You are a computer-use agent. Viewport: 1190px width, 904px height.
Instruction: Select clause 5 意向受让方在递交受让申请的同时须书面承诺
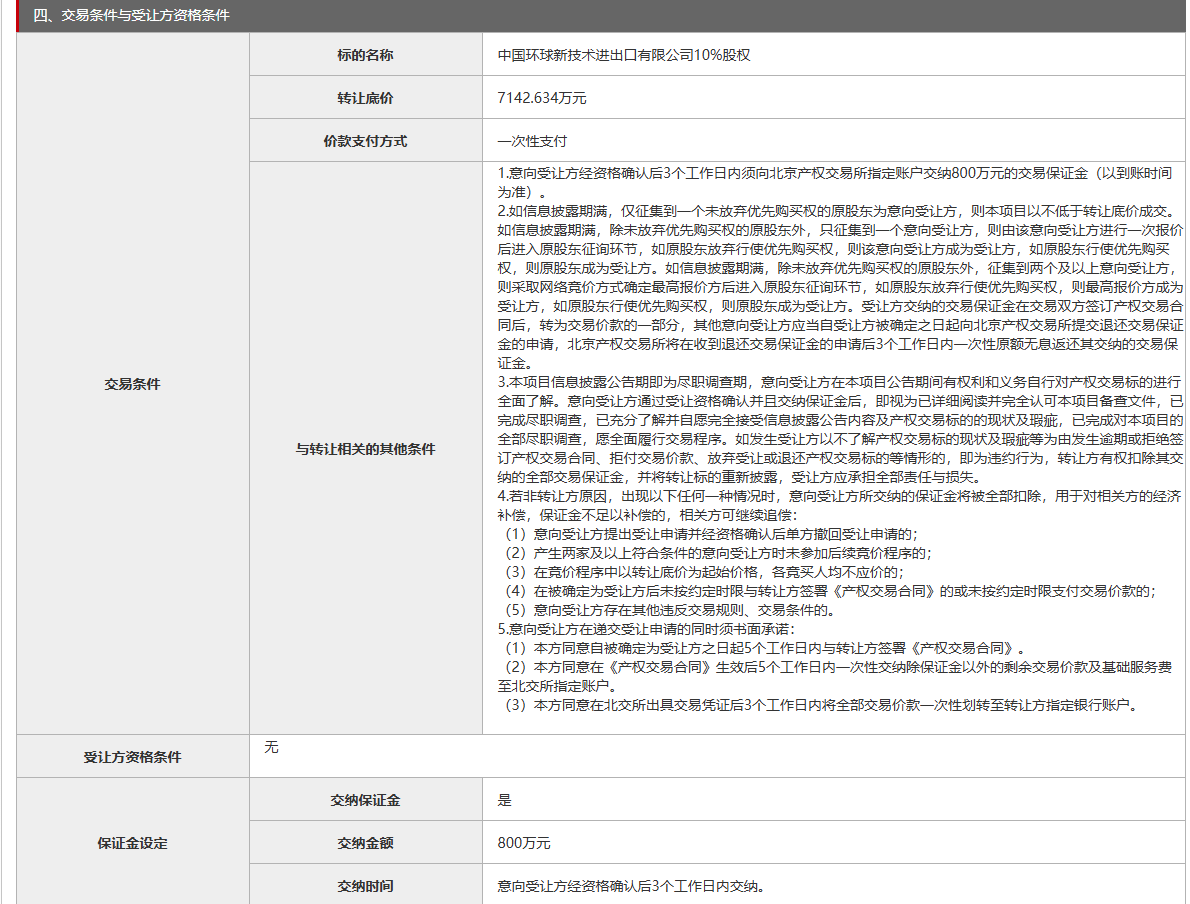[x=647, y=629]
